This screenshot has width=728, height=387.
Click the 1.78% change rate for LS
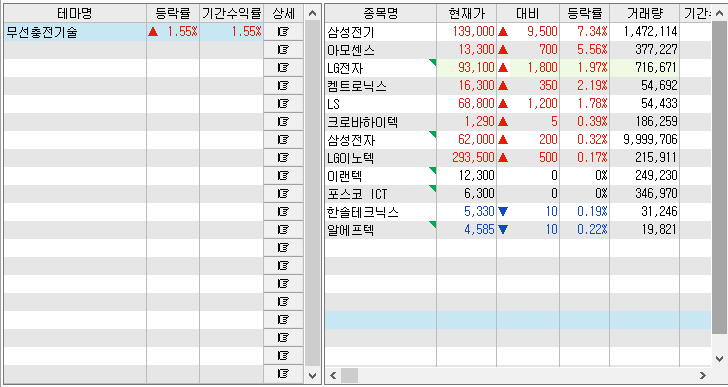[x=592, y=104]
